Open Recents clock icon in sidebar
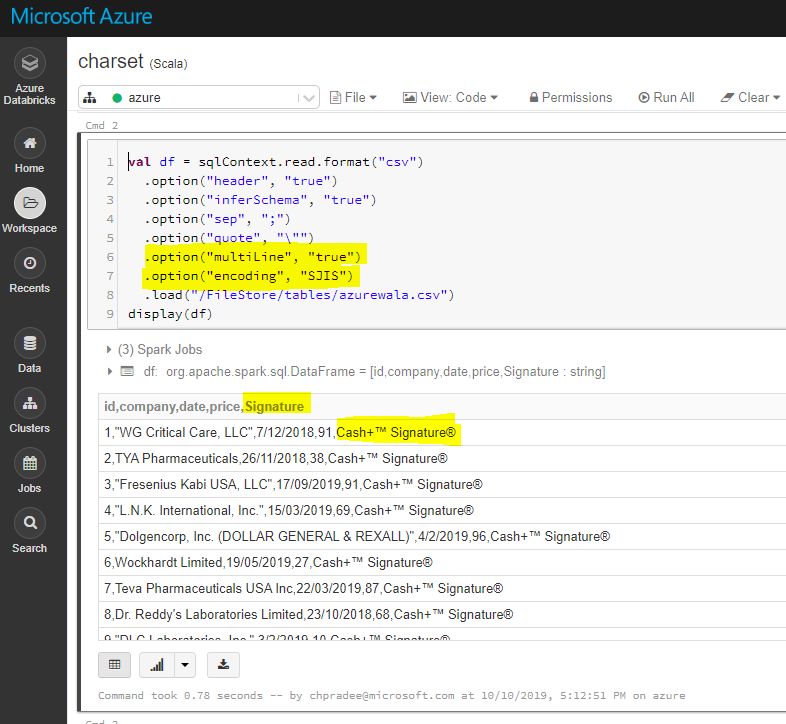Viewport: 786px width, 724px height. [x=30, y=263]
